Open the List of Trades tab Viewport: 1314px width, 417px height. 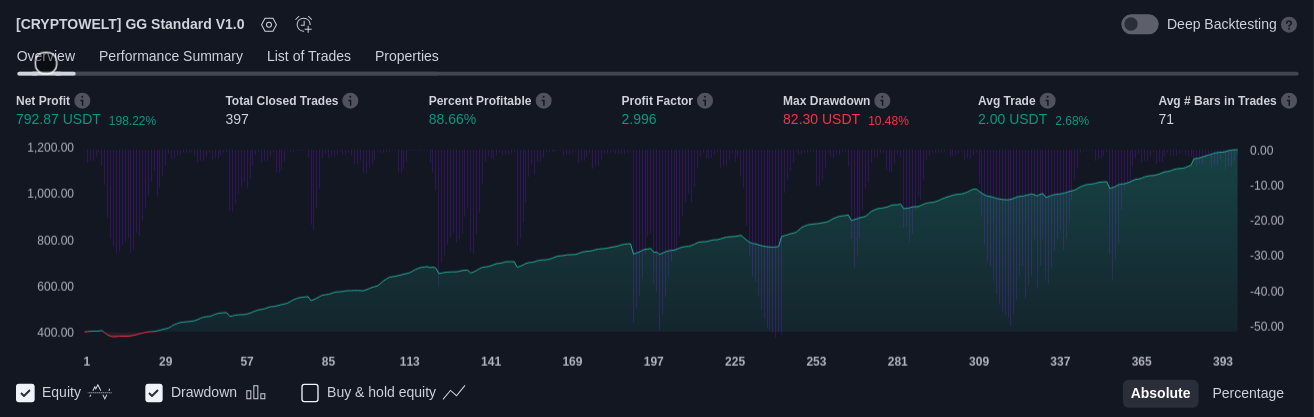pos(308,56)
